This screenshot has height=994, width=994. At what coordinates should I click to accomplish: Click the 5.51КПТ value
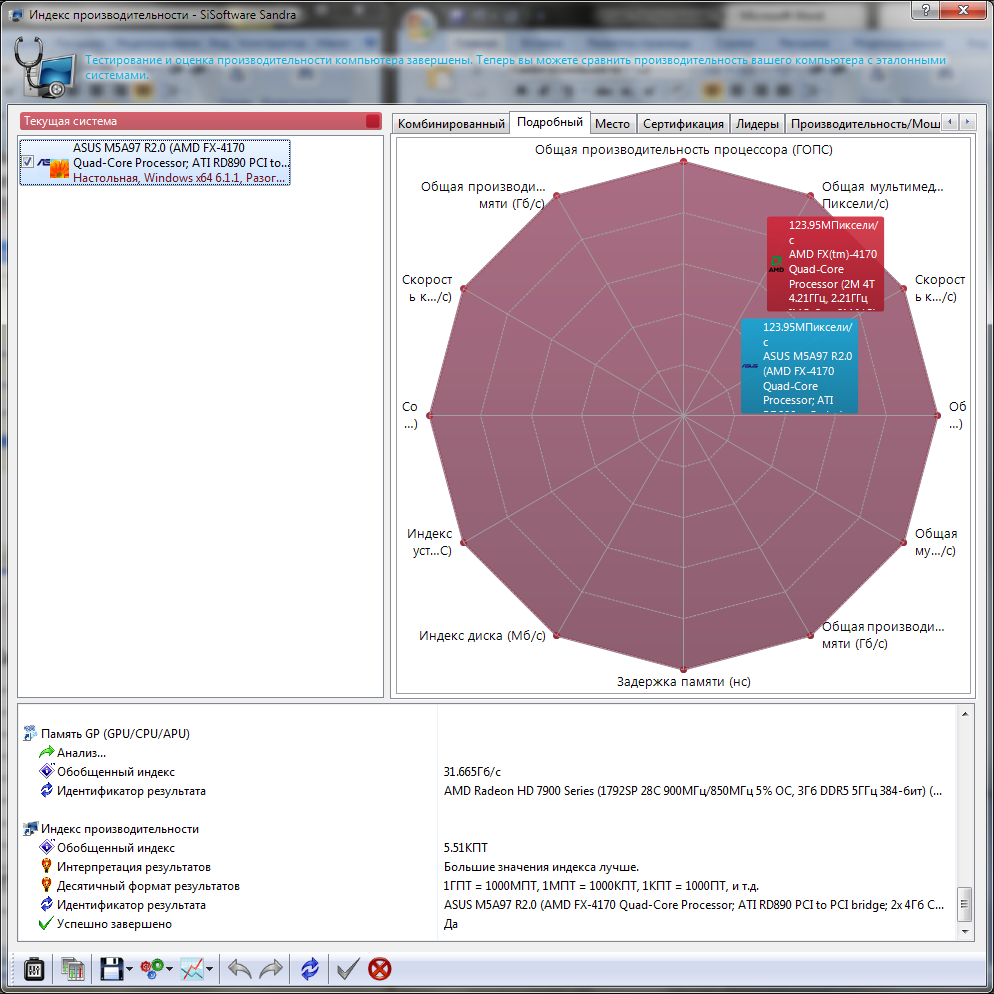point(466,848)
